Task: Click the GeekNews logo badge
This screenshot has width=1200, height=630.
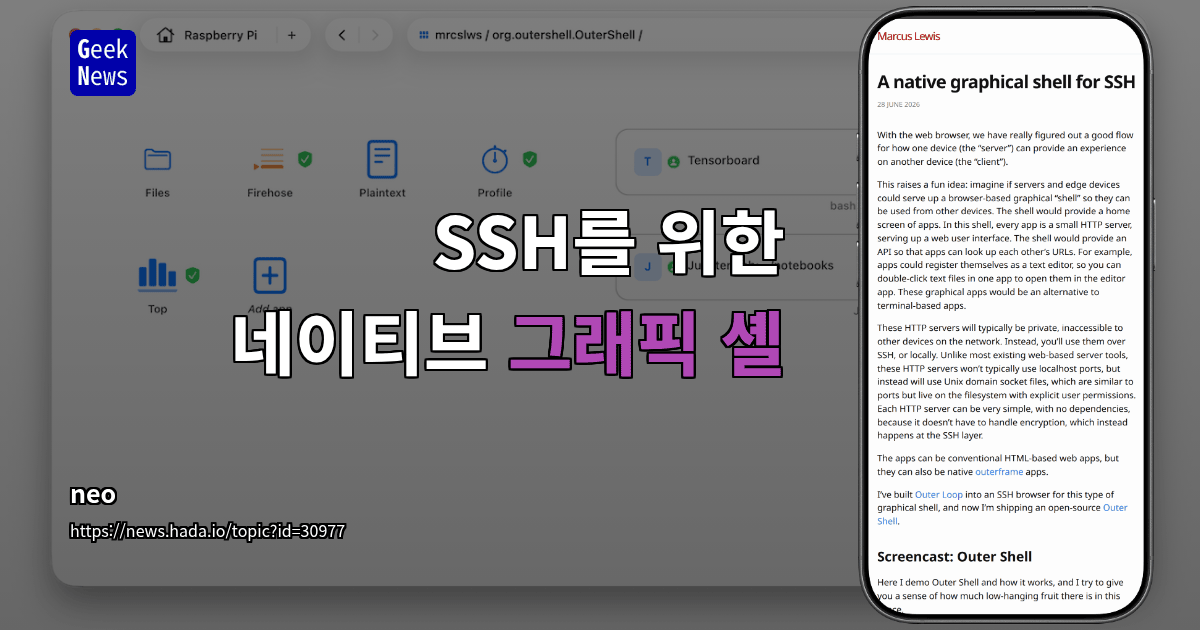Action: point(103,63)
